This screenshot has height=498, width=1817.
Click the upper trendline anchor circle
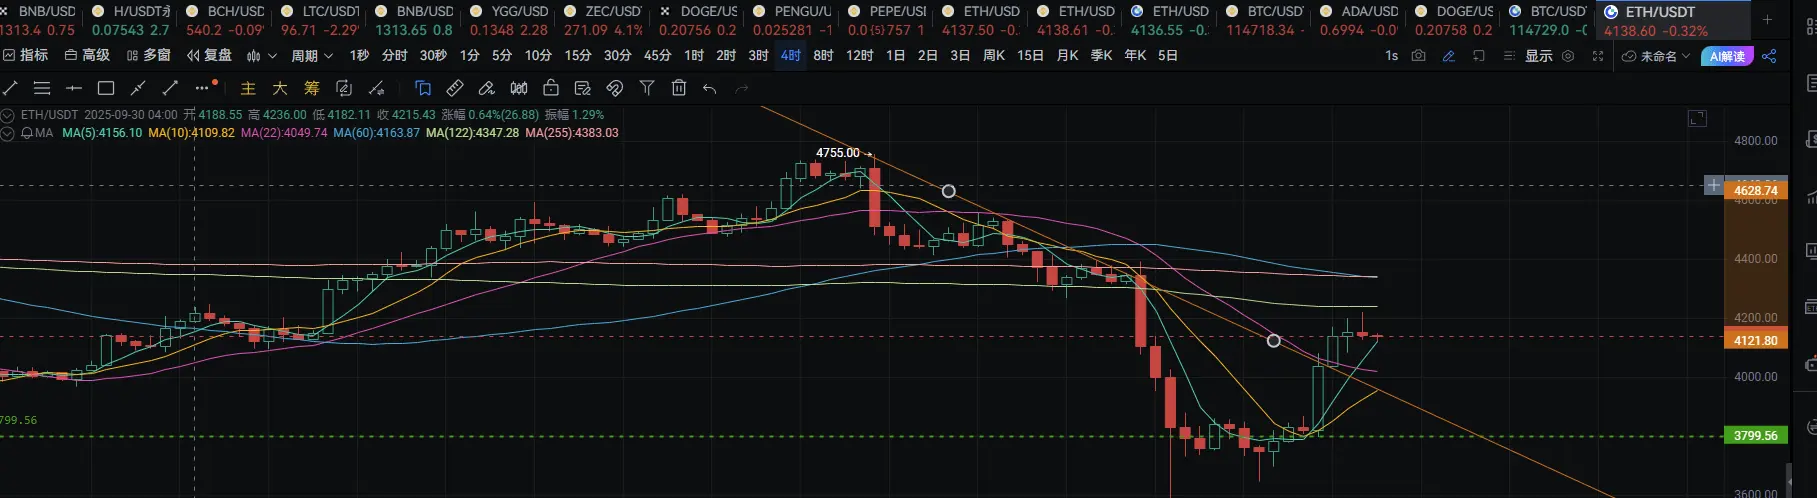948,191
